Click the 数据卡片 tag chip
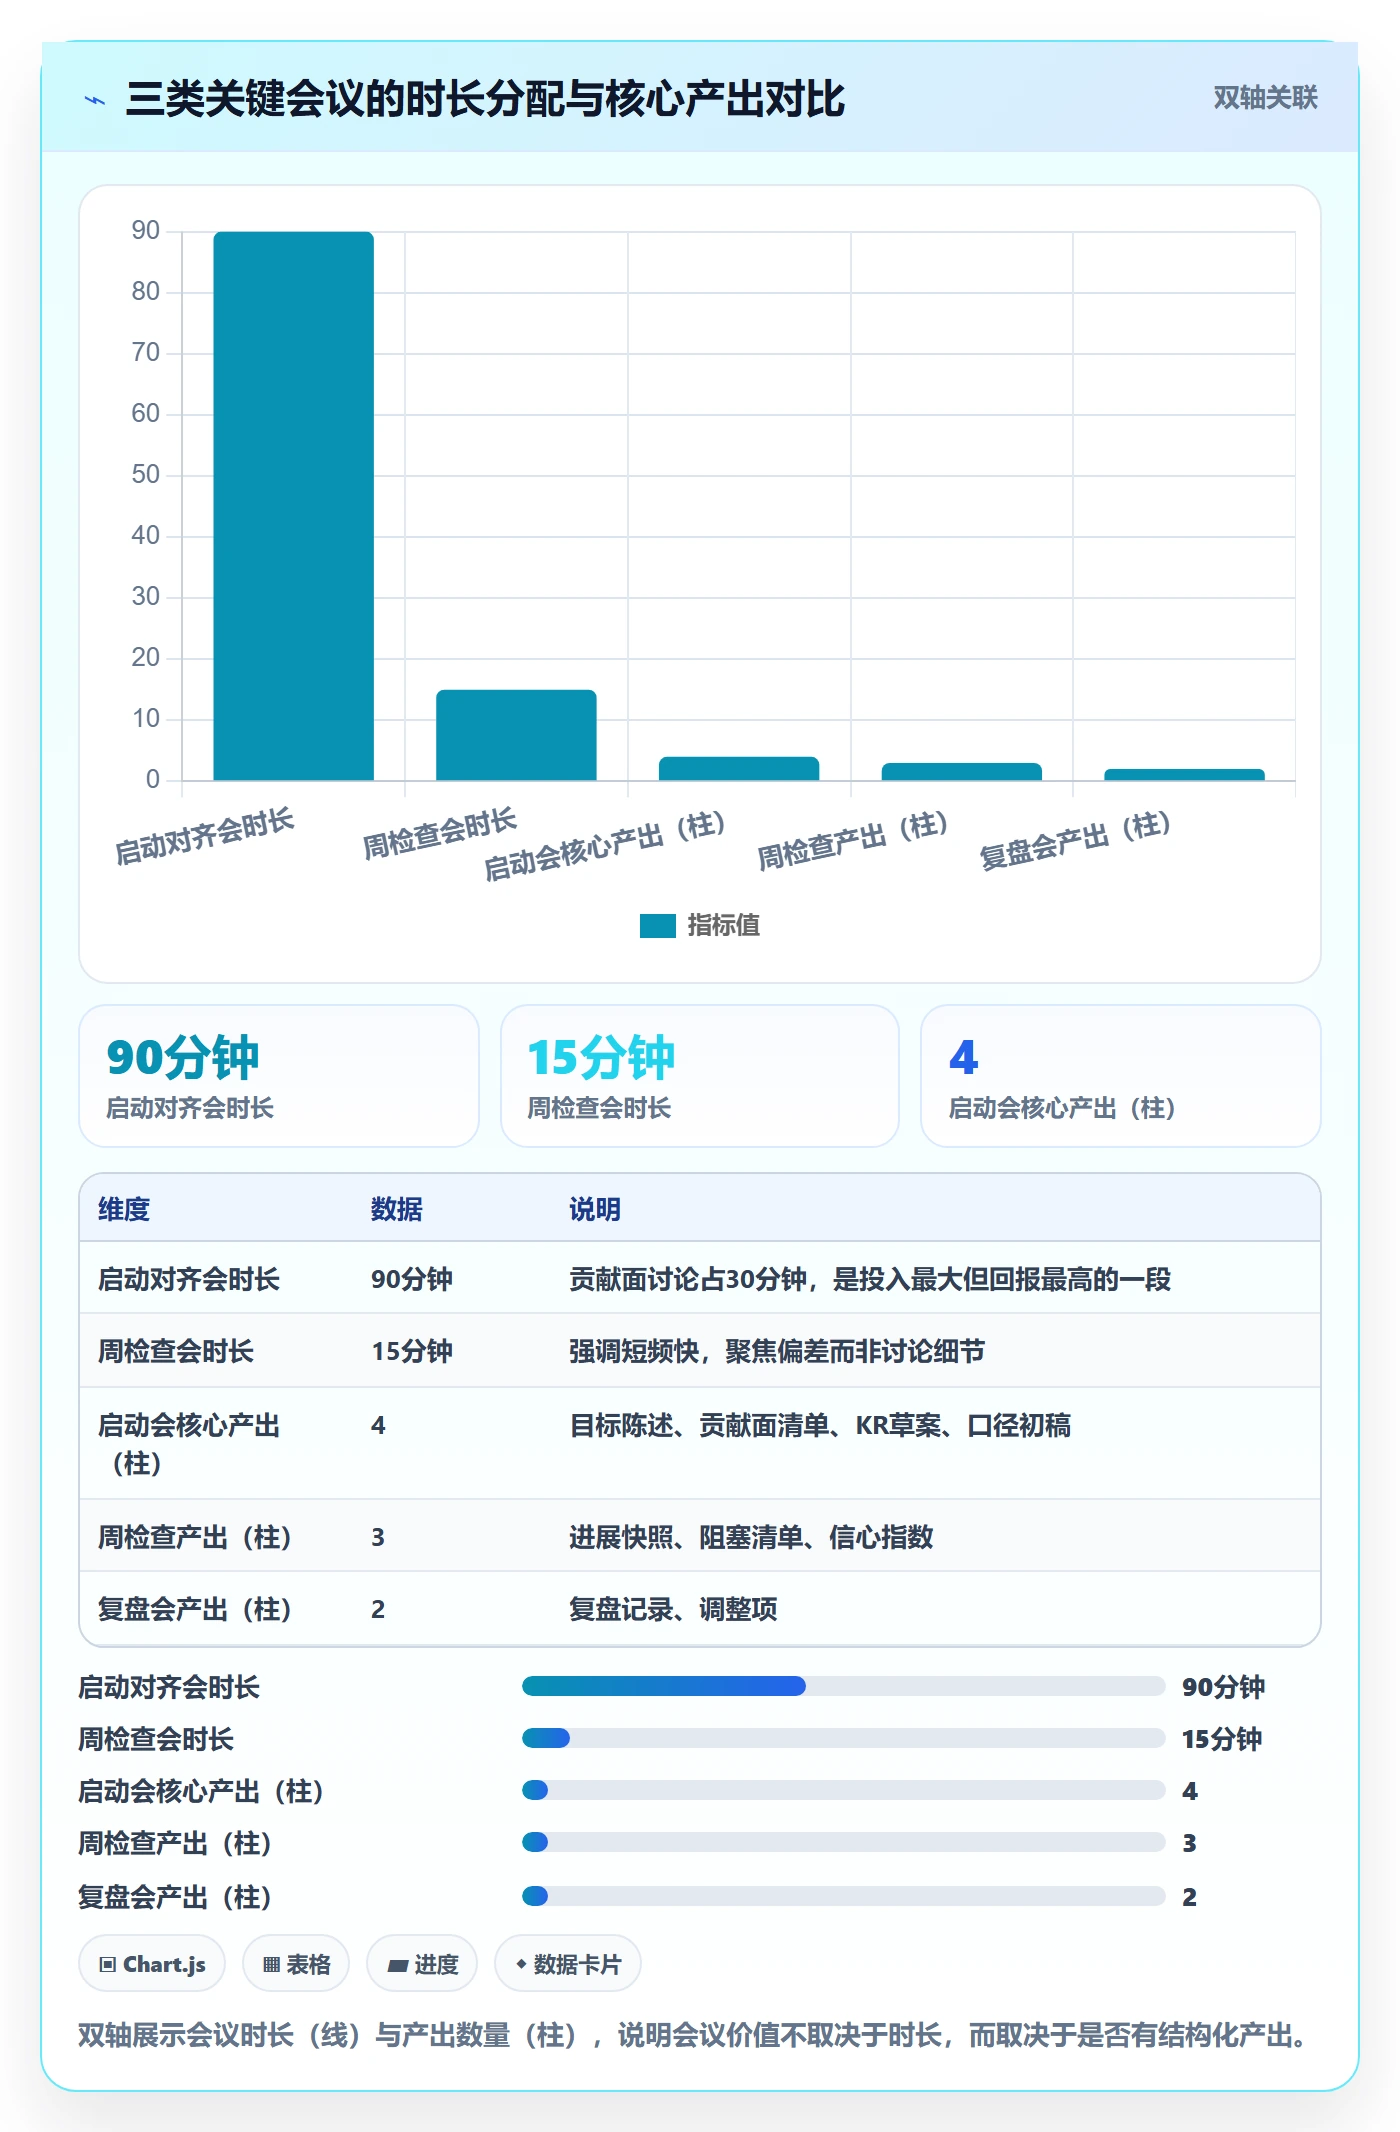 coord(568,1964)
